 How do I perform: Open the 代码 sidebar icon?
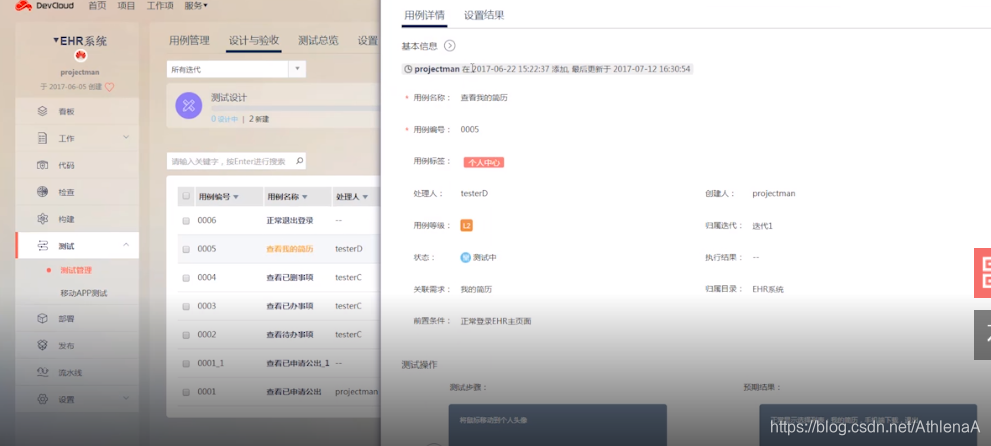pyautogui.click(x=42, y=165)
